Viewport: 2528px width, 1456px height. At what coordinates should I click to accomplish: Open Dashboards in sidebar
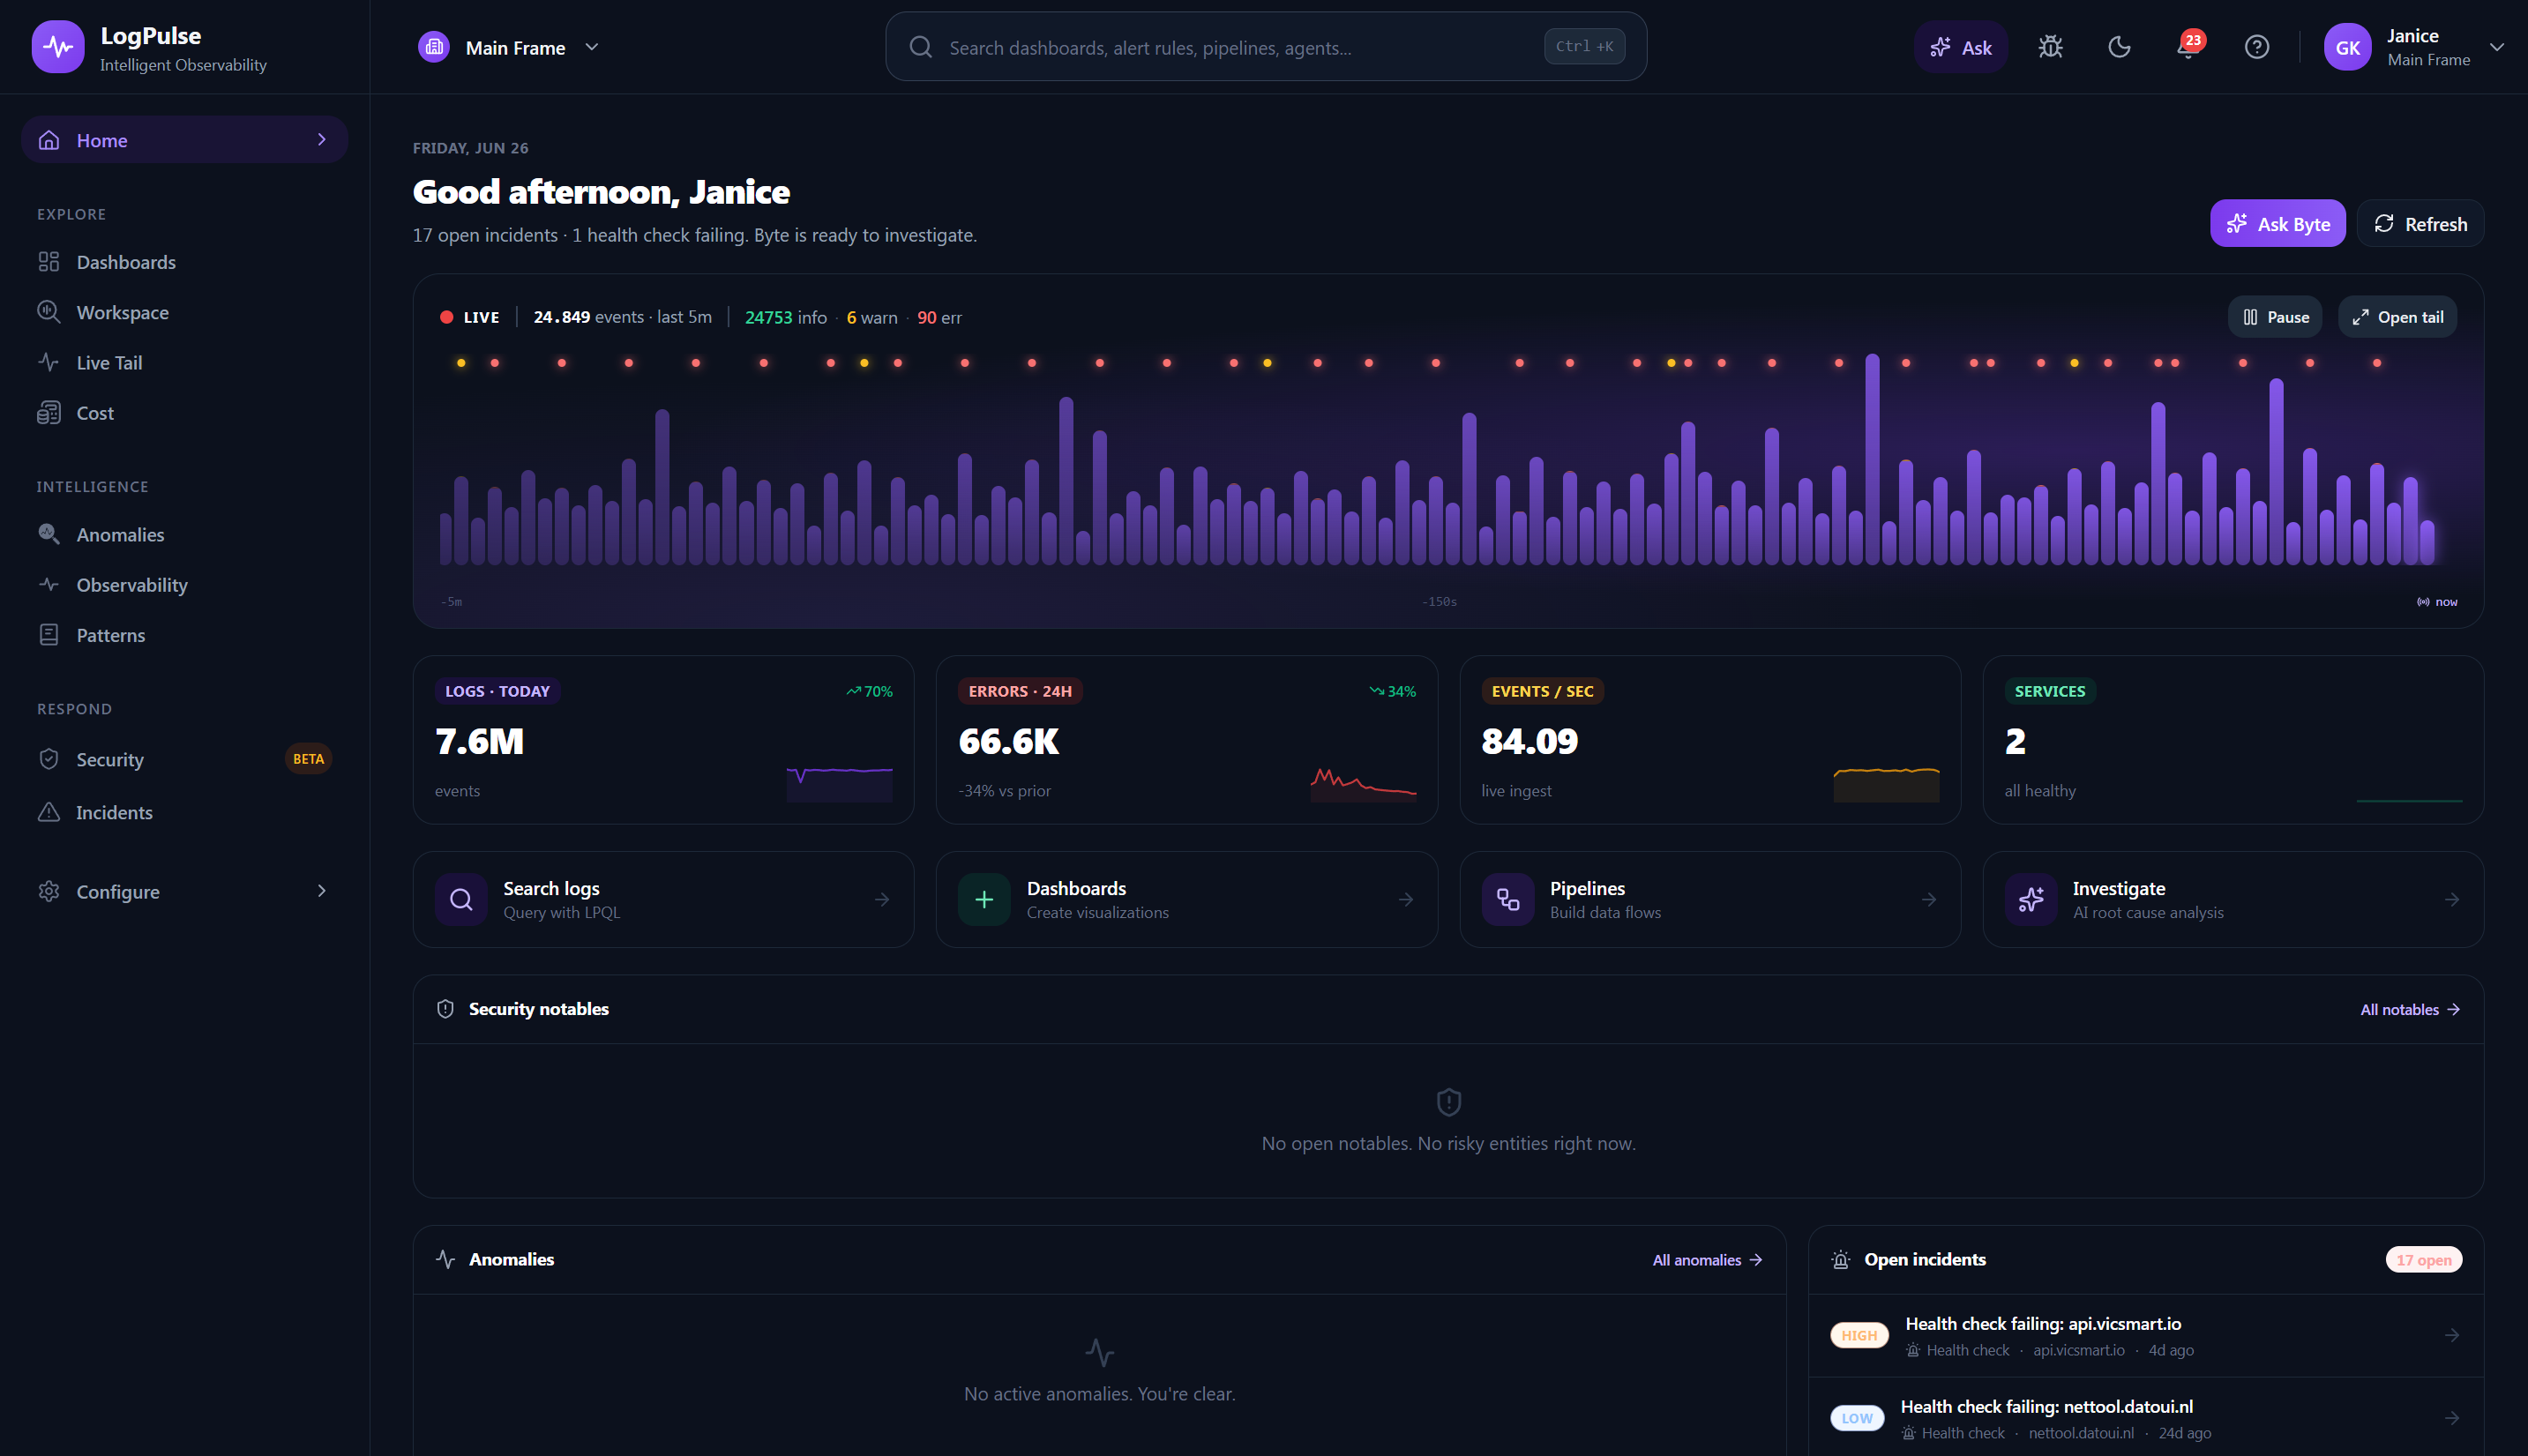184,262
